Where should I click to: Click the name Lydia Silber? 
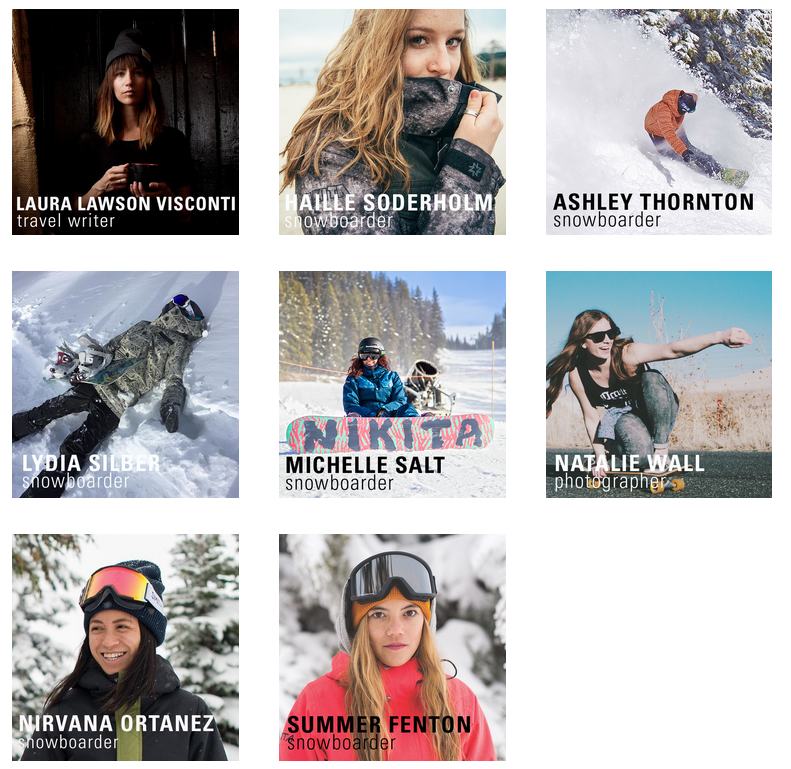point(91,463)
